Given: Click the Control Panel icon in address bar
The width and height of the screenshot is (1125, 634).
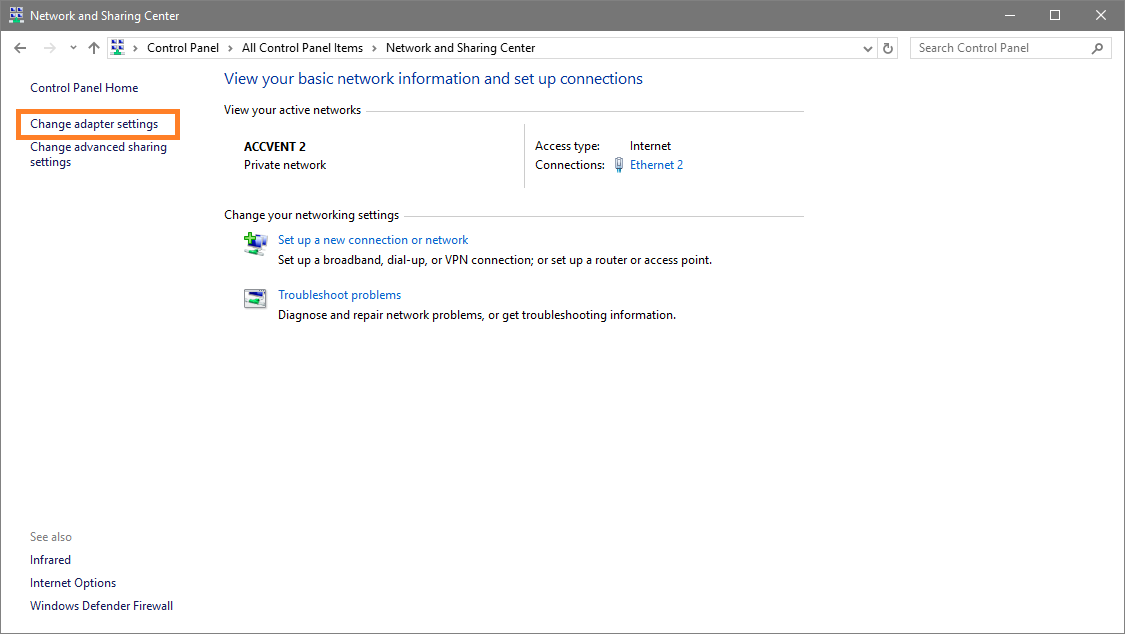Looking at the screenshot, I should coord(118,47).
